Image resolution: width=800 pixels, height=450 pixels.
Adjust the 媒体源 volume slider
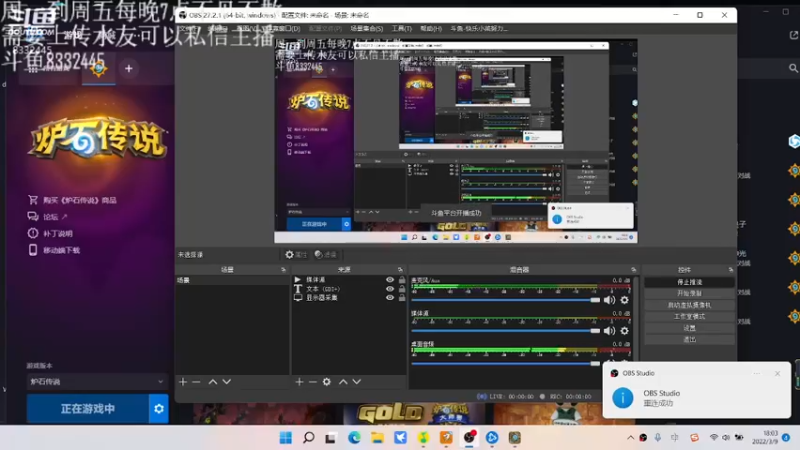point(506,331)
